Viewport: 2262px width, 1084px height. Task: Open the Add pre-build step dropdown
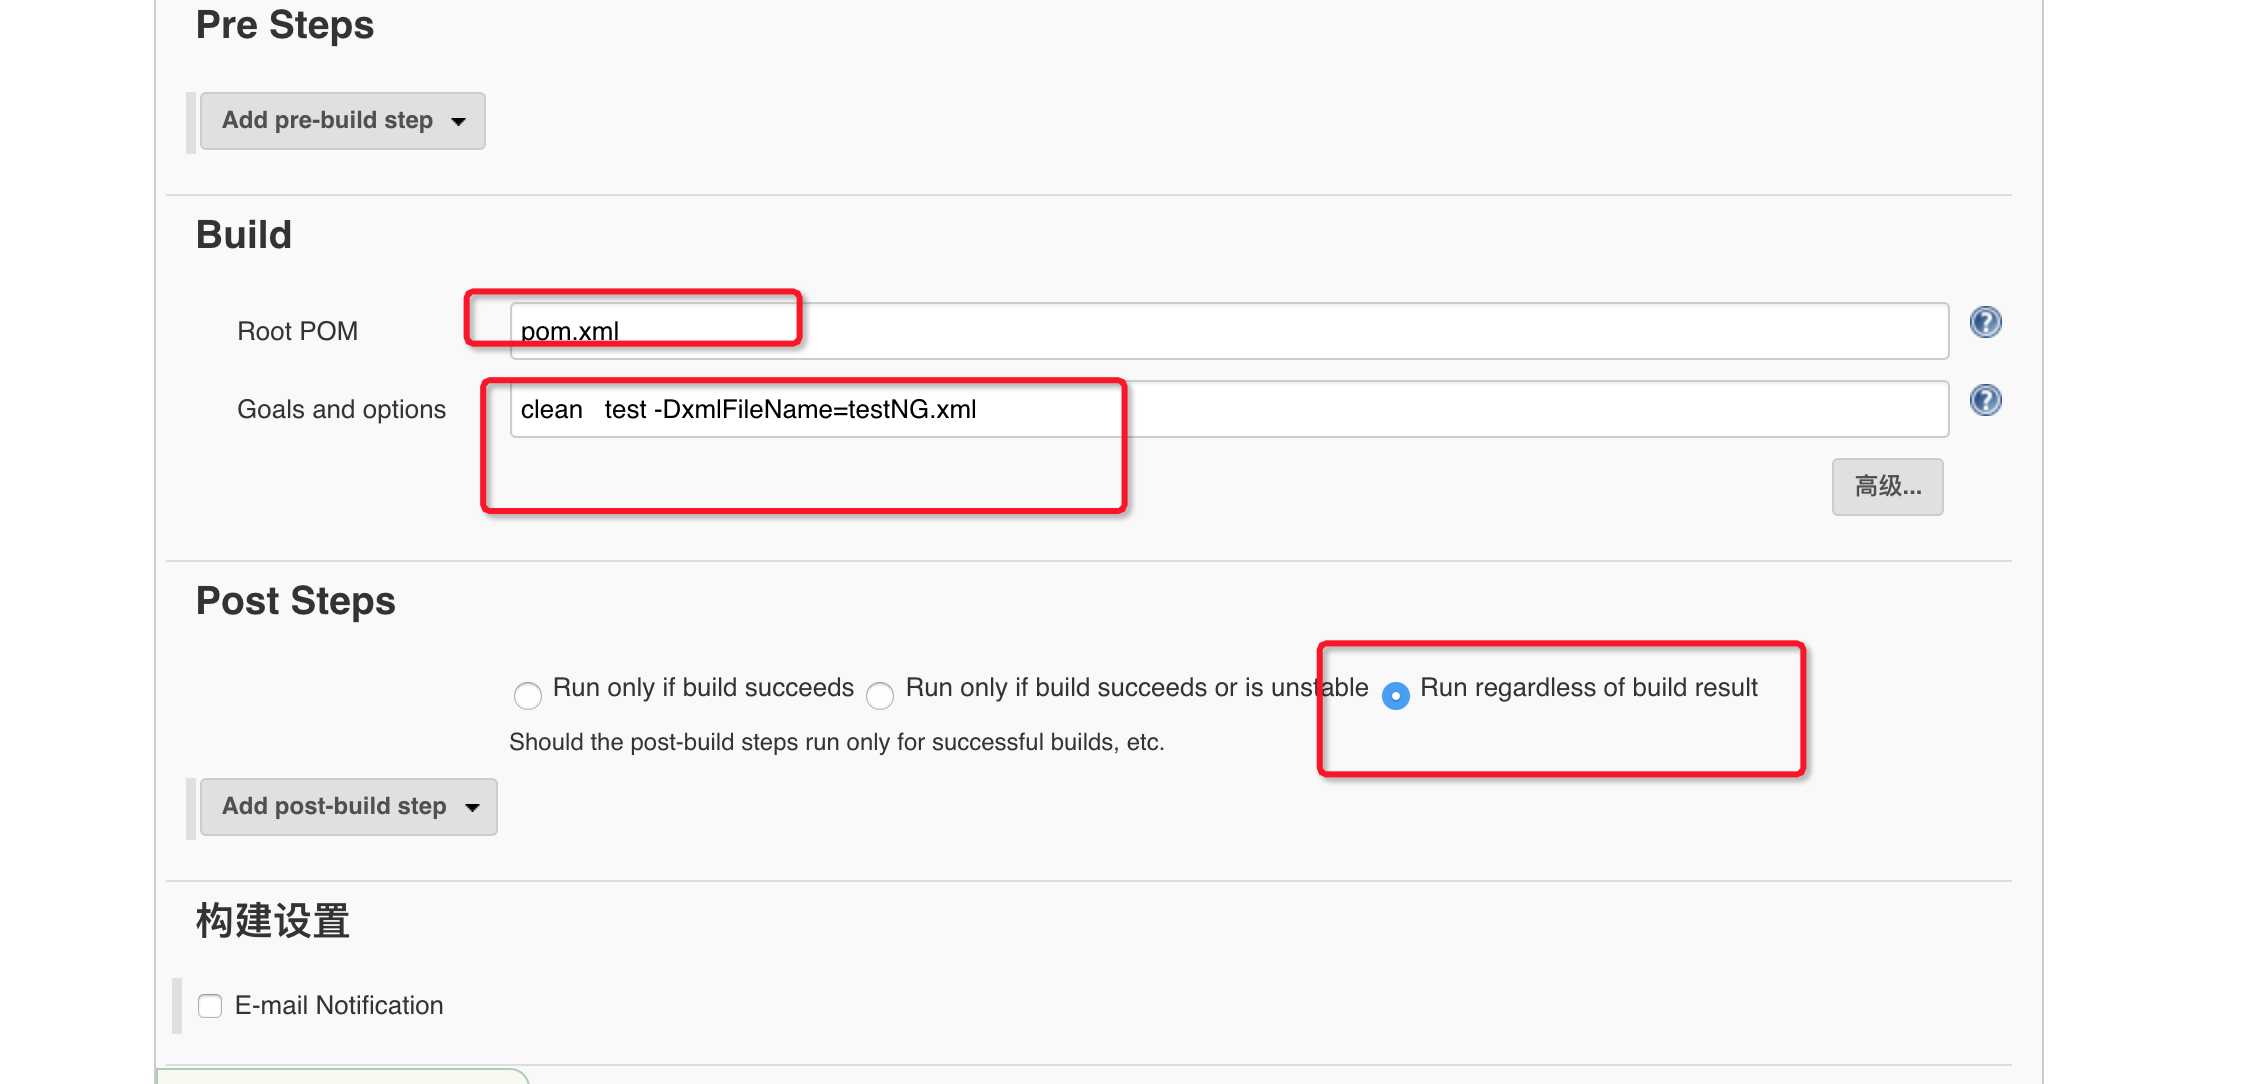[342, 120]
